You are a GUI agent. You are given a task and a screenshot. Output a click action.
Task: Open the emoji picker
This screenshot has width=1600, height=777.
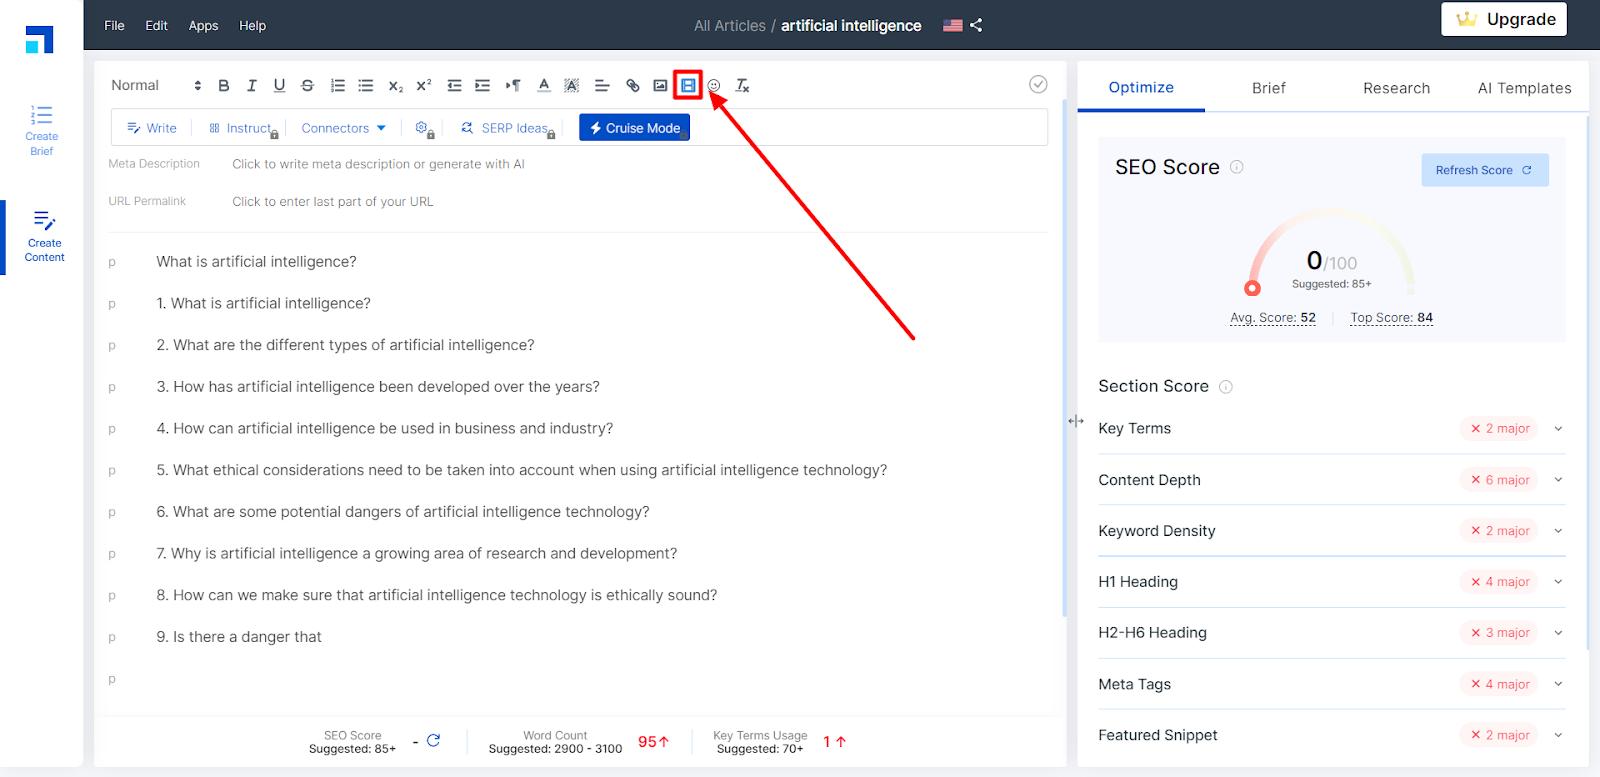tap(714, 86)
